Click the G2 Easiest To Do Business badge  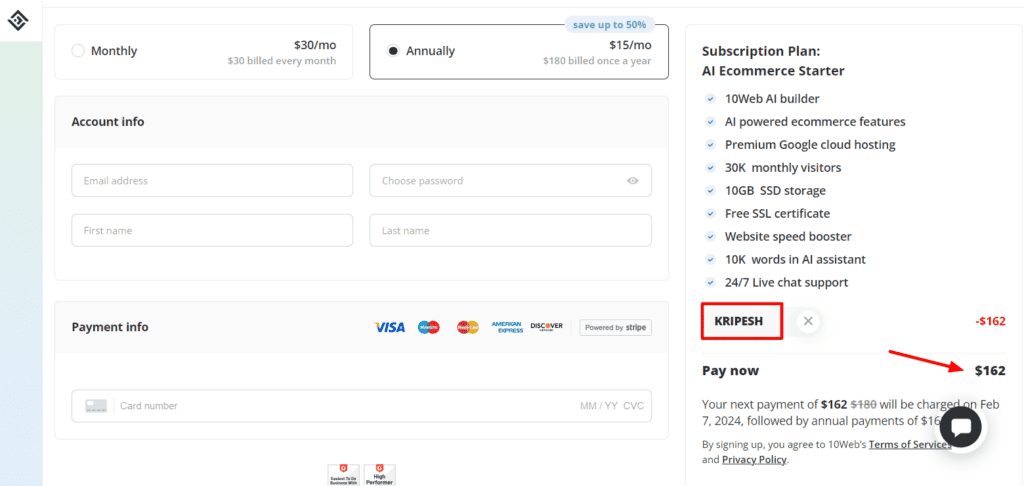click(344, 475)
